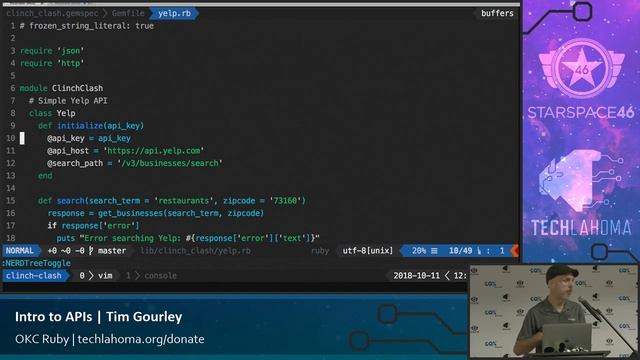Image resolution: width=640 pixels, height=360 pixels.
Task: Click if response['error'] on line 17
Action: [93, 226]
